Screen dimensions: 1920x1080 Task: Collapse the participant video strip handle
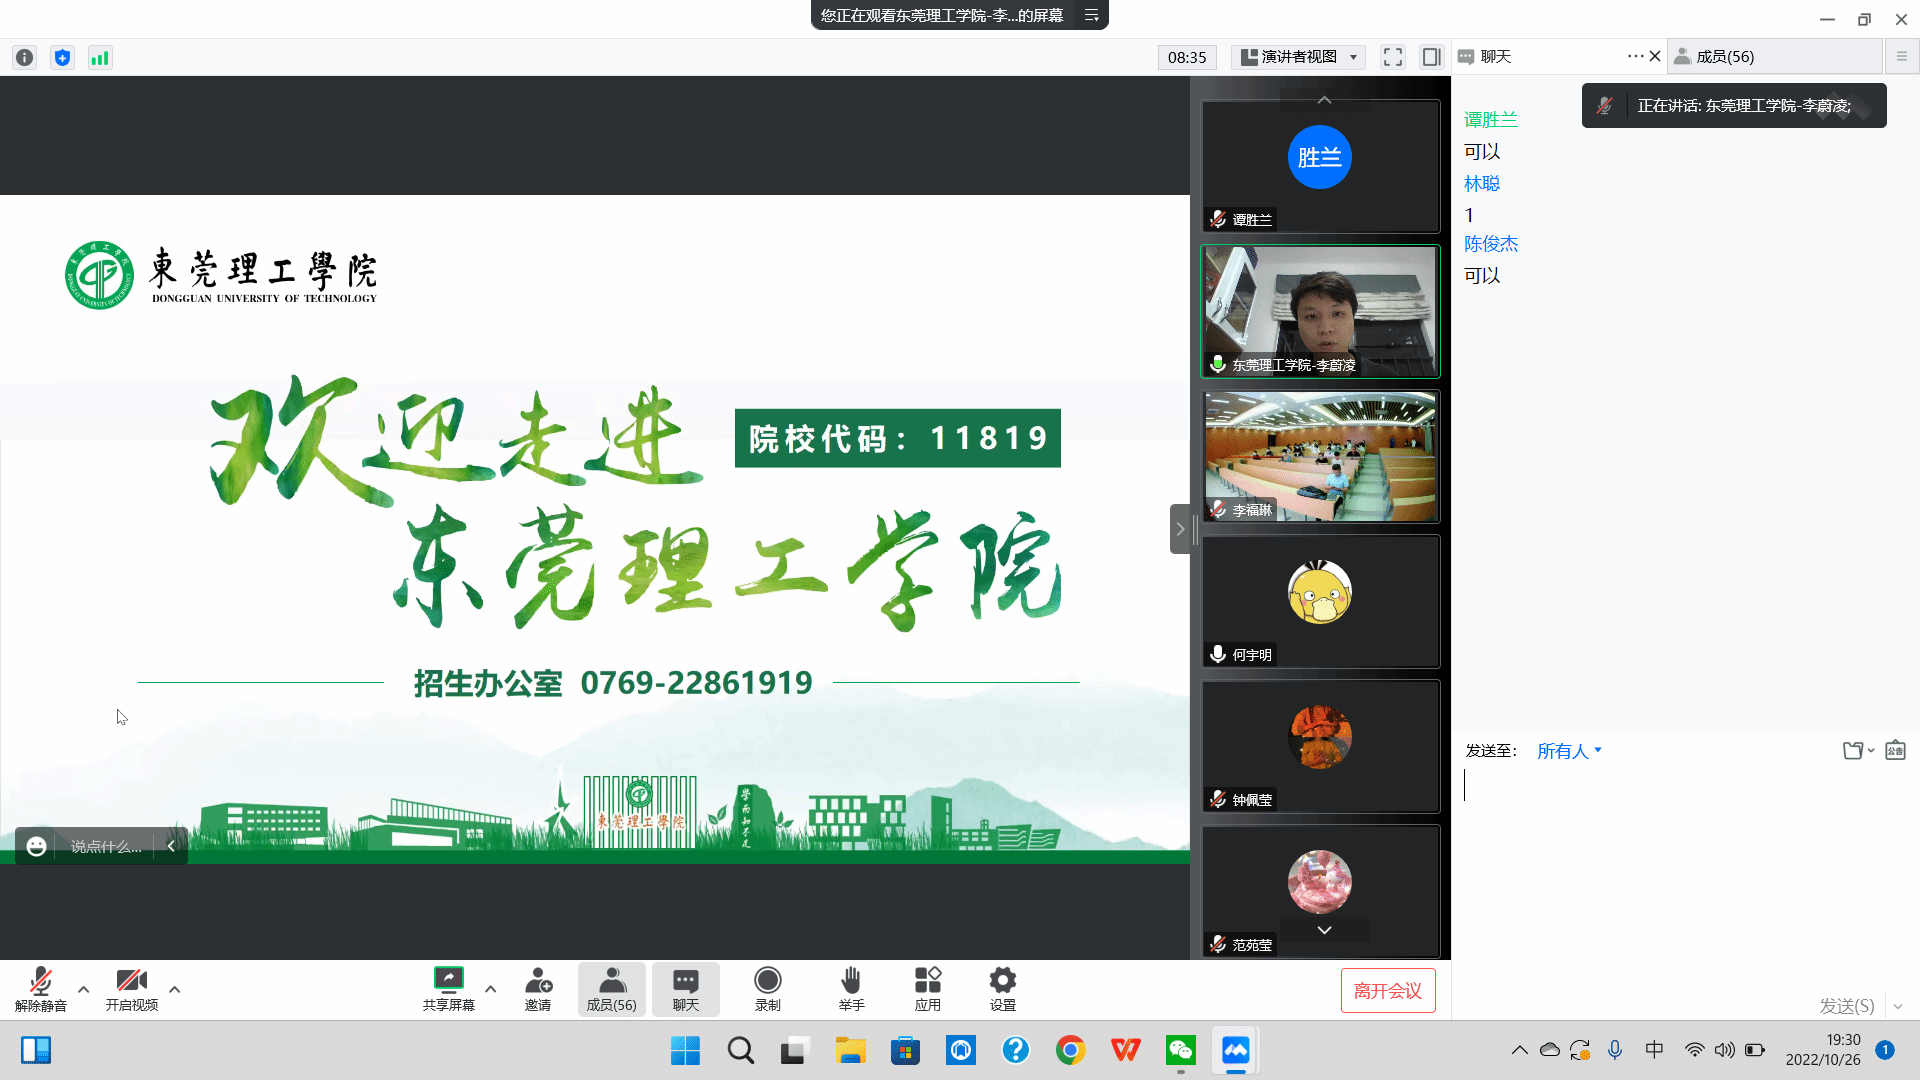click(1180, 529)
